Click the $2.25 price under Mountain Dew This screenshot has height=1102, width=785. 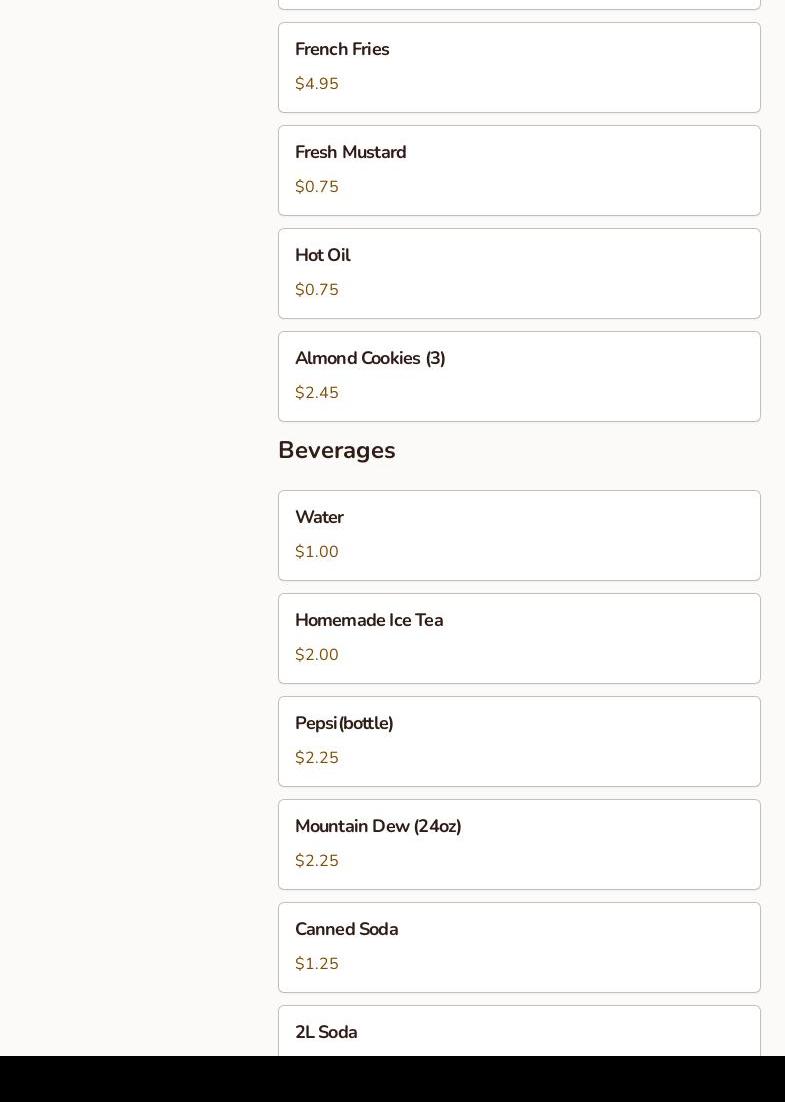pyautogui.click(x=317, y=861)
